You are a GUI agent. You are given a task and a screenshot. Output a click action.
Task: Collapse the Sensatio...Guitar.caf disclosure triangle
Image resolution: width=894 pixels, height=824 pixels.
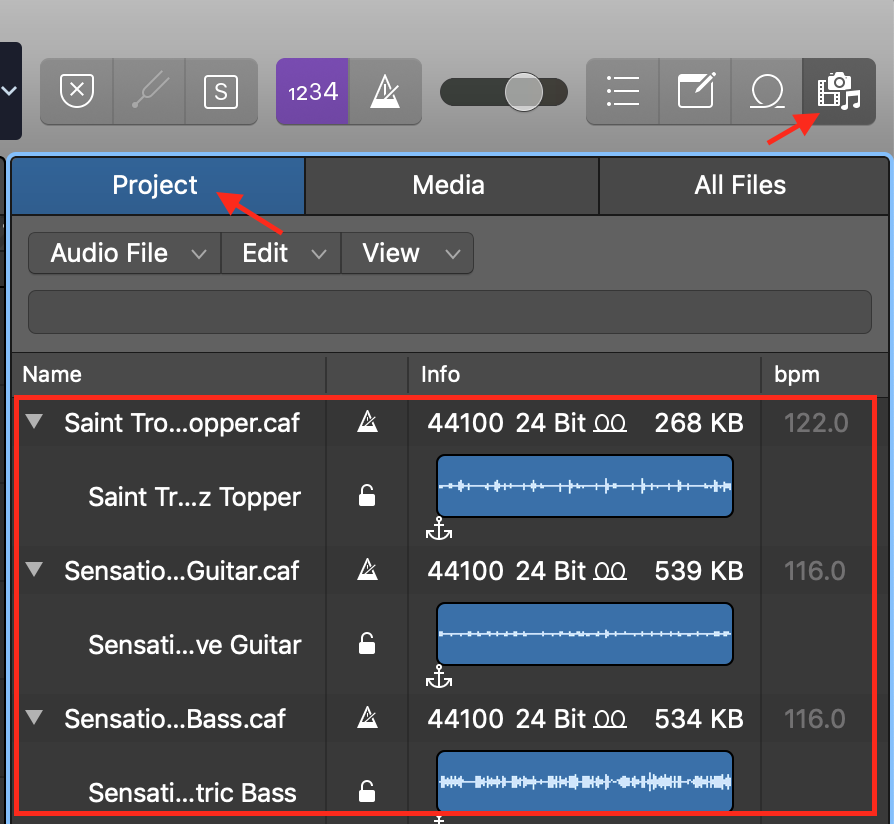pyautogui.click(x=35, y=569)
